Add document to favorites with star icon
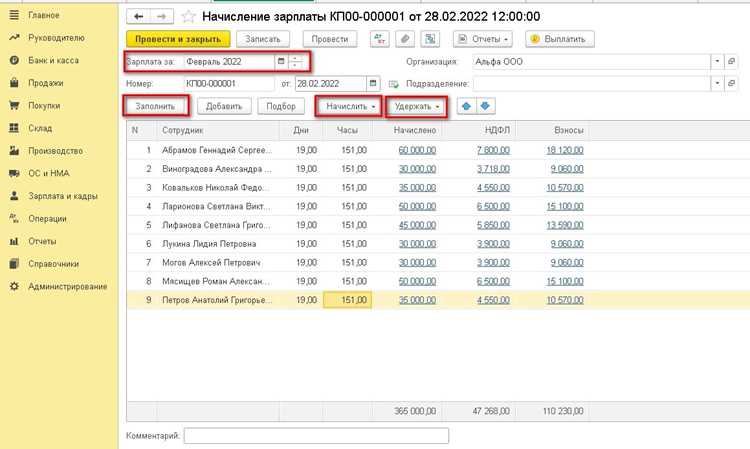 [188, 17]
